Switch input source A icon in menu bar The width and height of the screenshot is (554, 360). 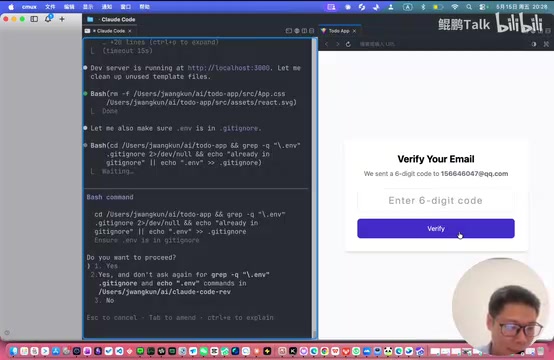click(x=407, y=7)
